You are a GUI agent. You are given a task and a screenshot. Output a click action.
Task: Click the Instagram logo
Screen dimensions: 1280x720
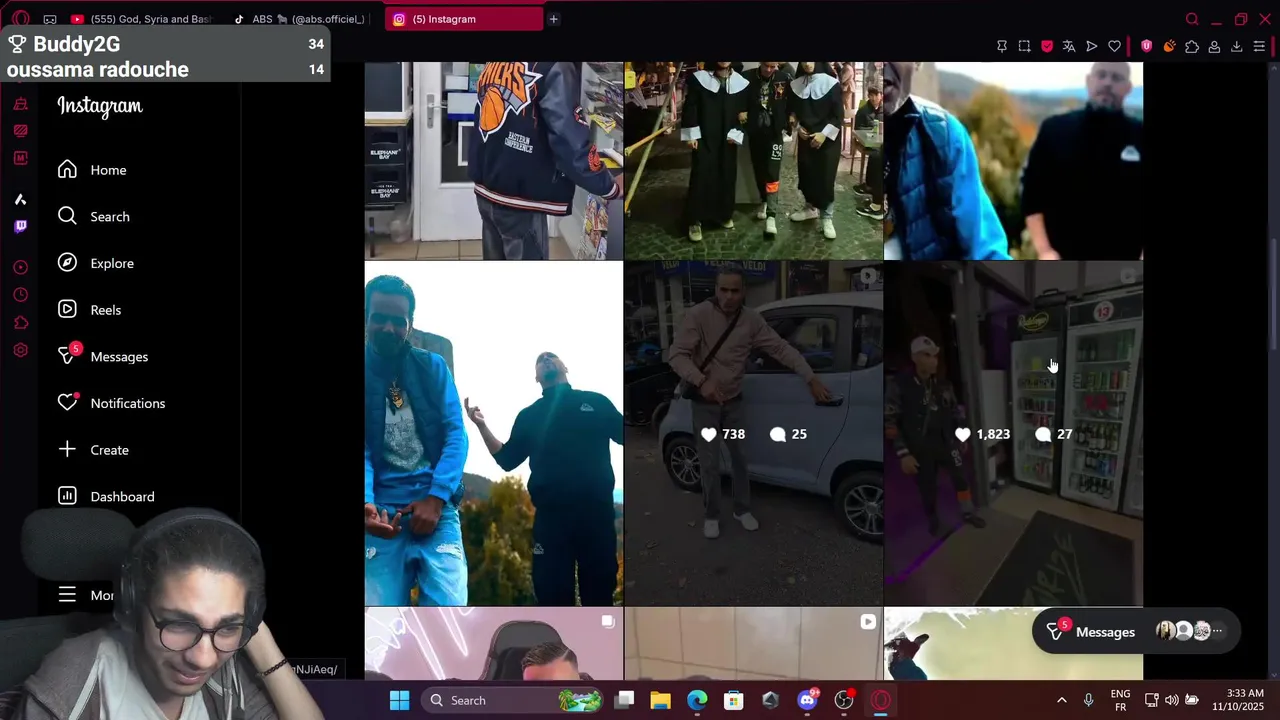[100, 106]
